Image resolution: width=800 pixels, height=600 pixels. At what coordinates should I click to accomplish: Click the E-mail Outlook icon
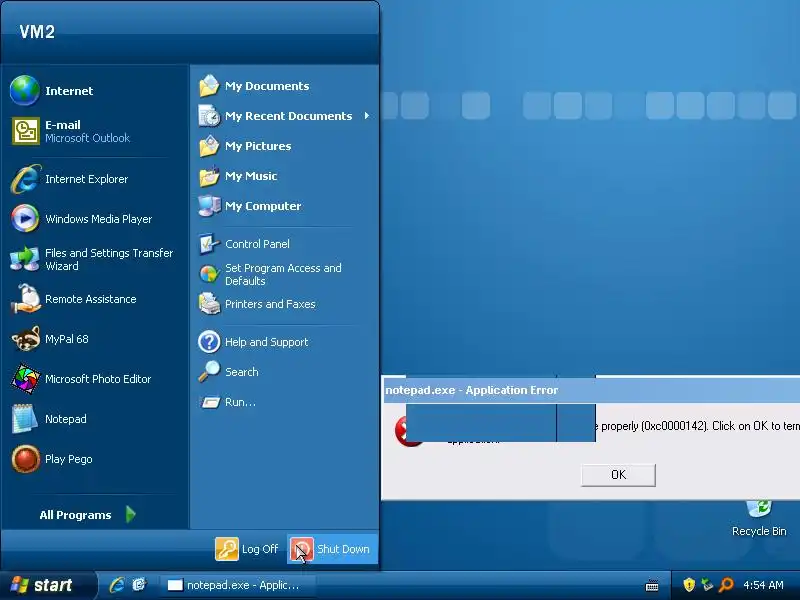coord(26,131)
